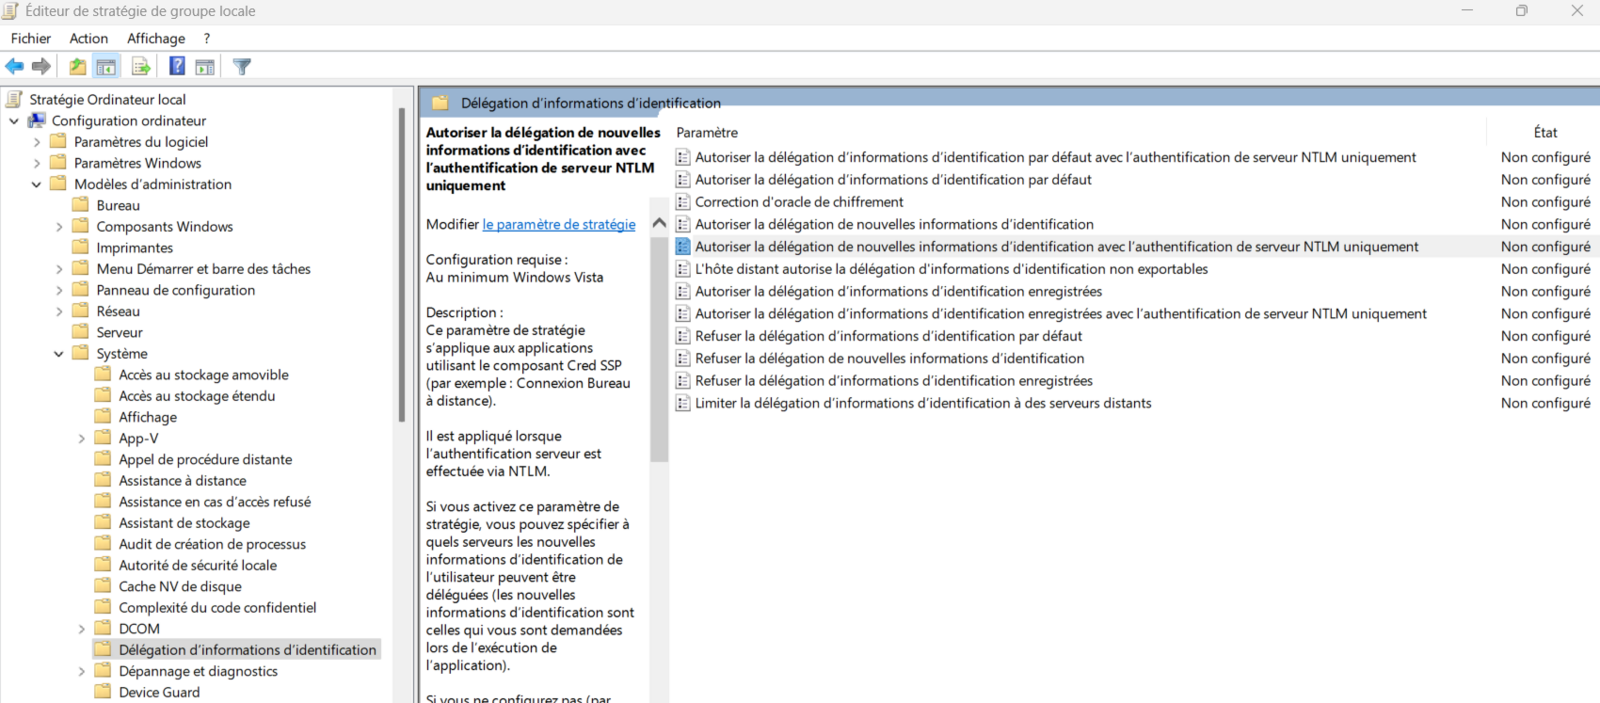Toggle the console tree pane icon
The width and height of the screenshot is (1600, 703).
(106, 67)
